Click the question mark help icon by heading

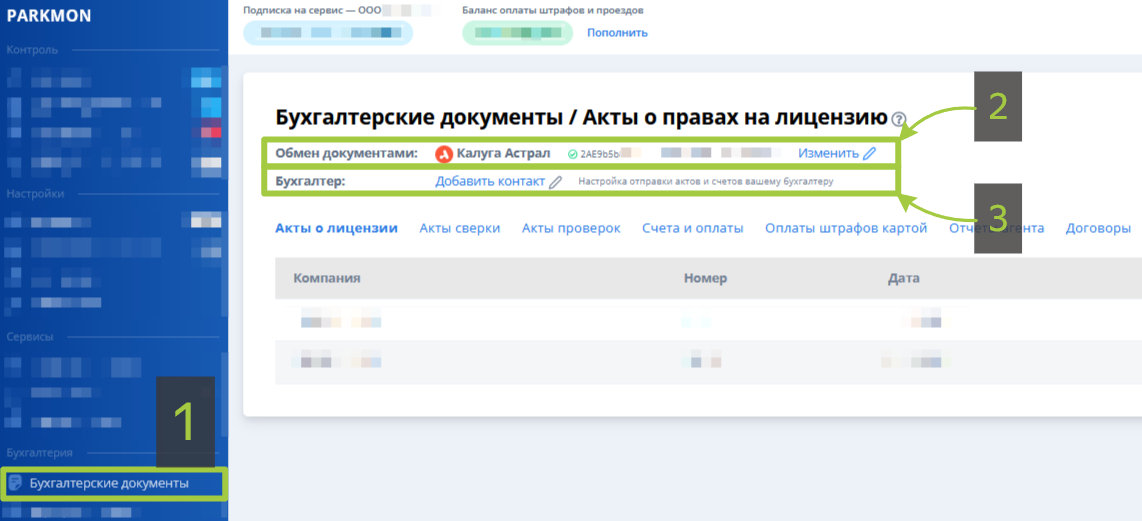898,119
